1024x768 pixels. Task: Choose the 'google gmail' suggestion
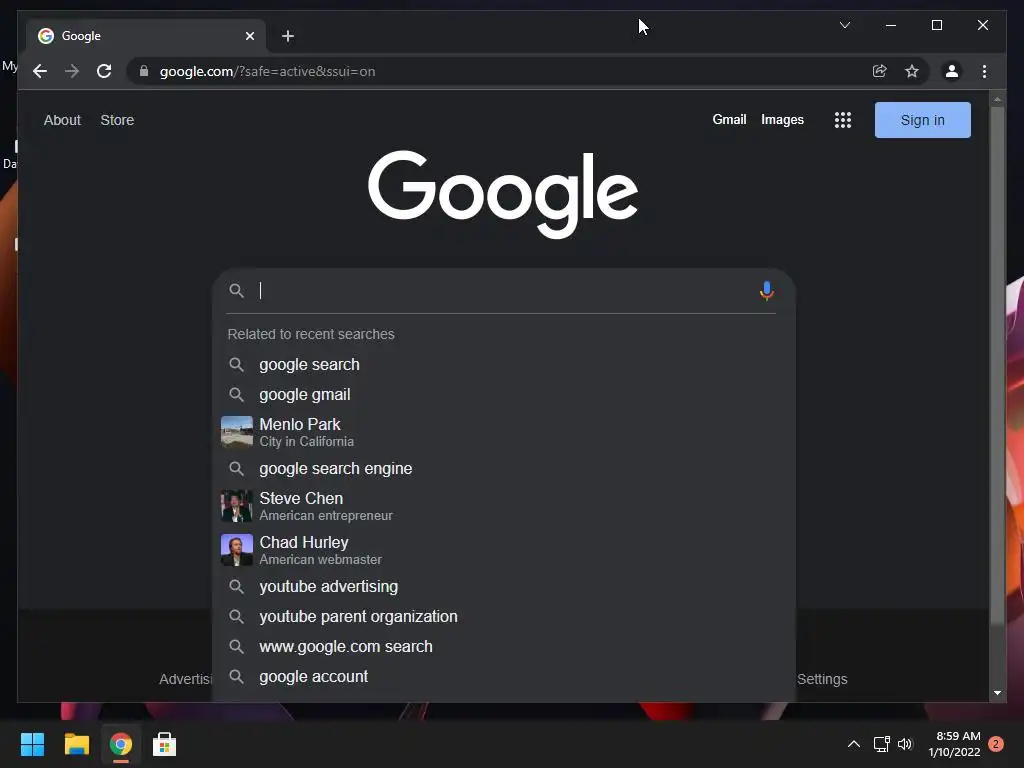coord(504,394)
